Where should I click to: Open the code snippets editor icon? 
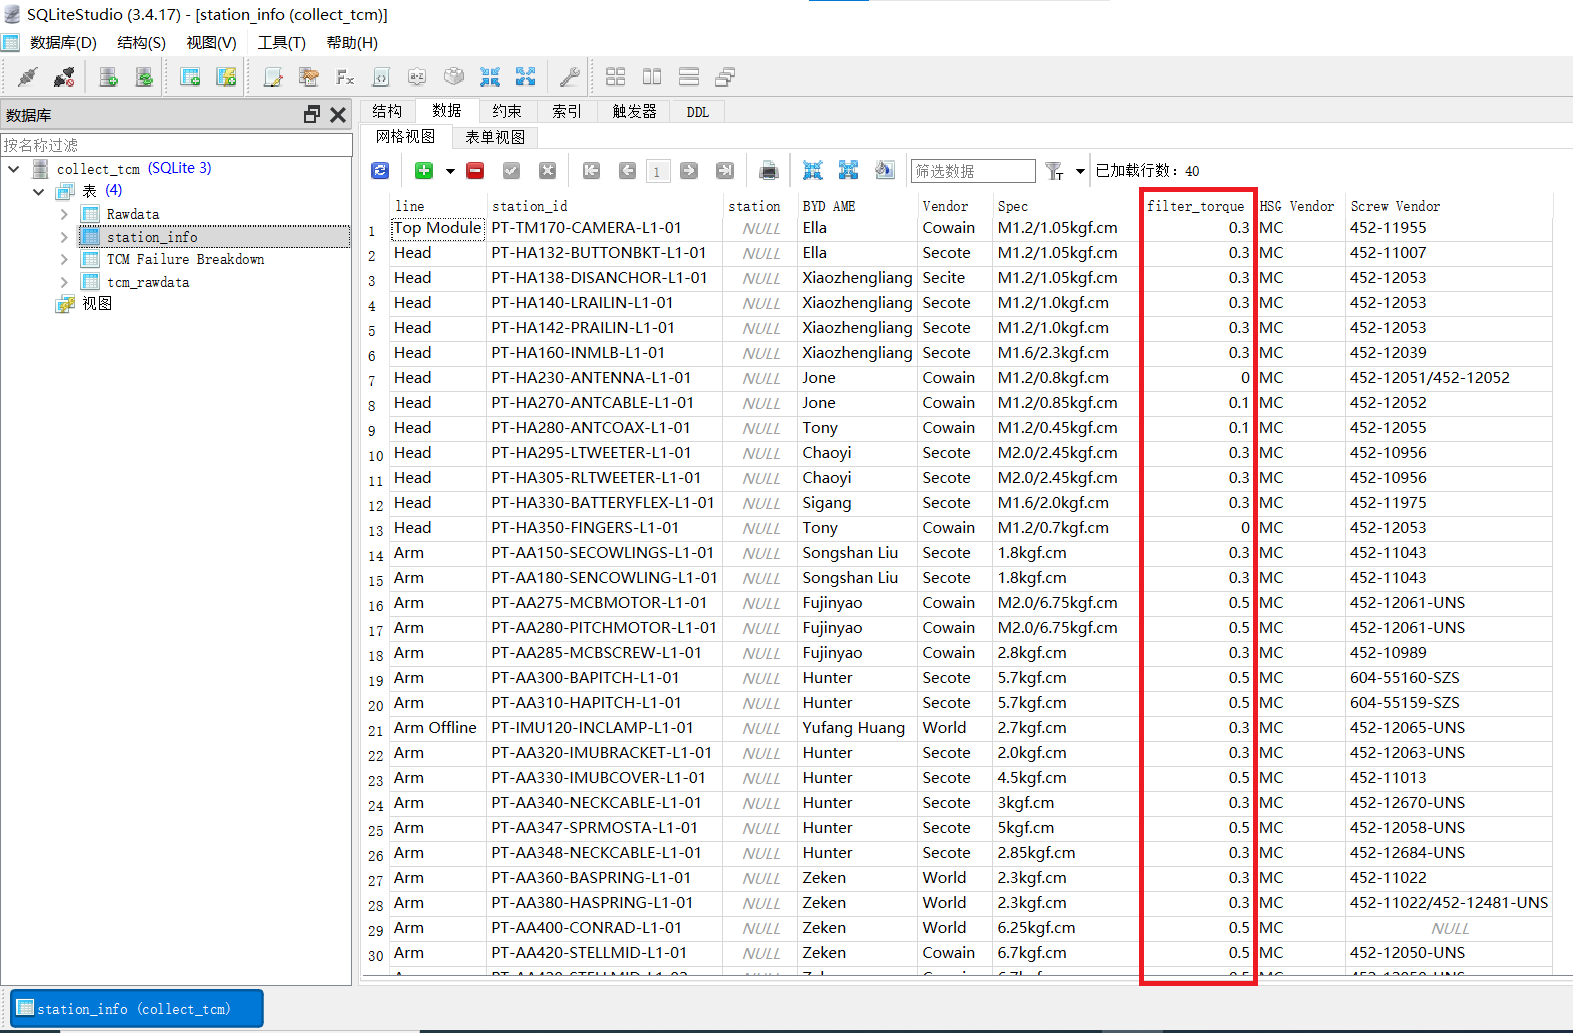[381, 77]
